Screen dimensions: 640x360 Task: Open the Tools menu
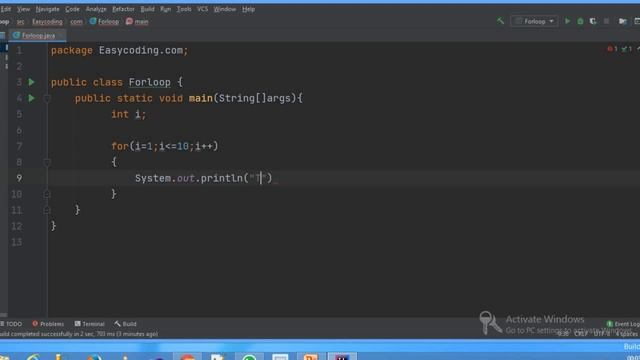click(184, 9)
